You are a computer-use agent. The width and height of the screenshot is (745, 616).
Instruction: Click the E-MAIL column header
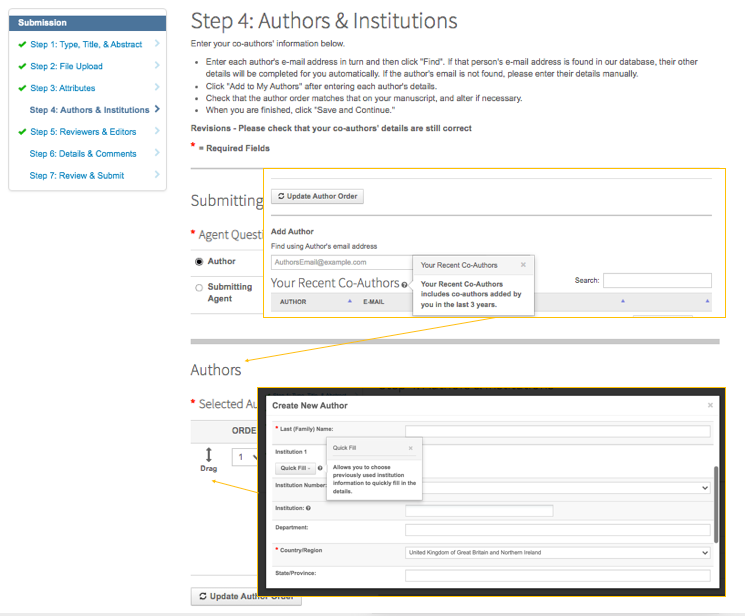(x=373, y=302)
